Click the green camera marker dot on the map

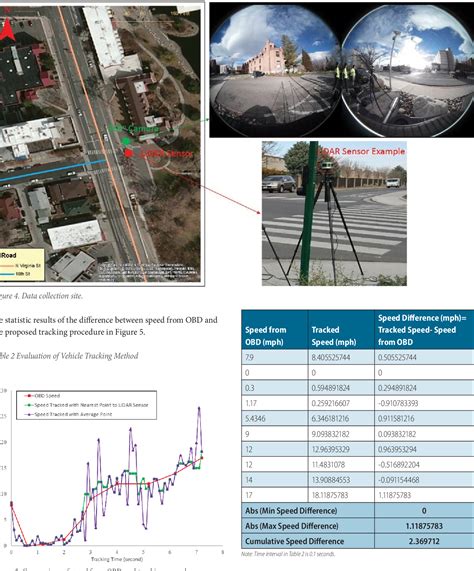click(126, 141)
